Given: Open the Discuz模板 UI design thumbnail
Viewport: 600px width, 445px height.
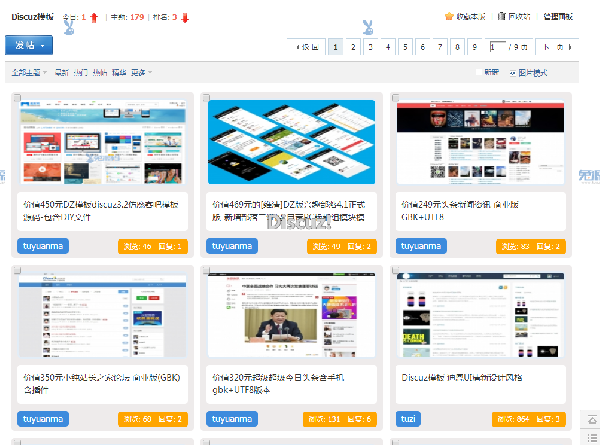Looking at the screenshot, I should click(x=481, y=315).
